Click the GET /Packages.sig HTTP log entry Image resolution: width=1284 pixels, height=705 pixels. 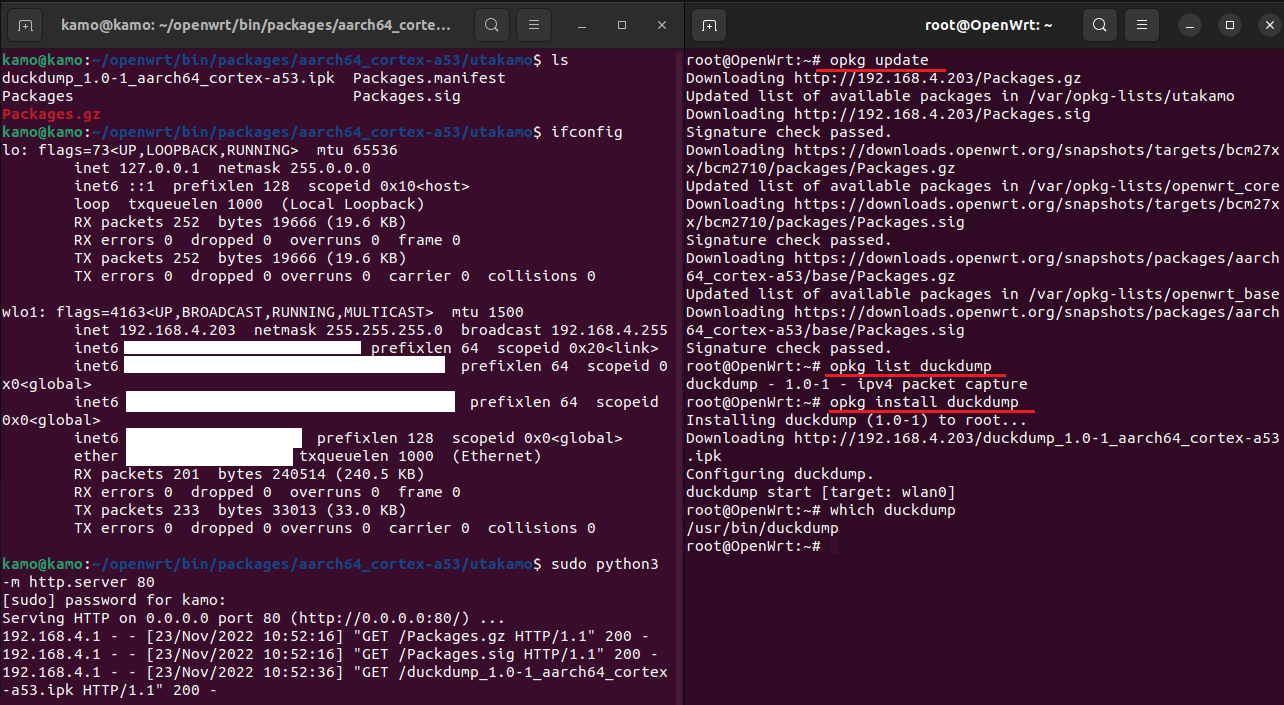point(330,654)
